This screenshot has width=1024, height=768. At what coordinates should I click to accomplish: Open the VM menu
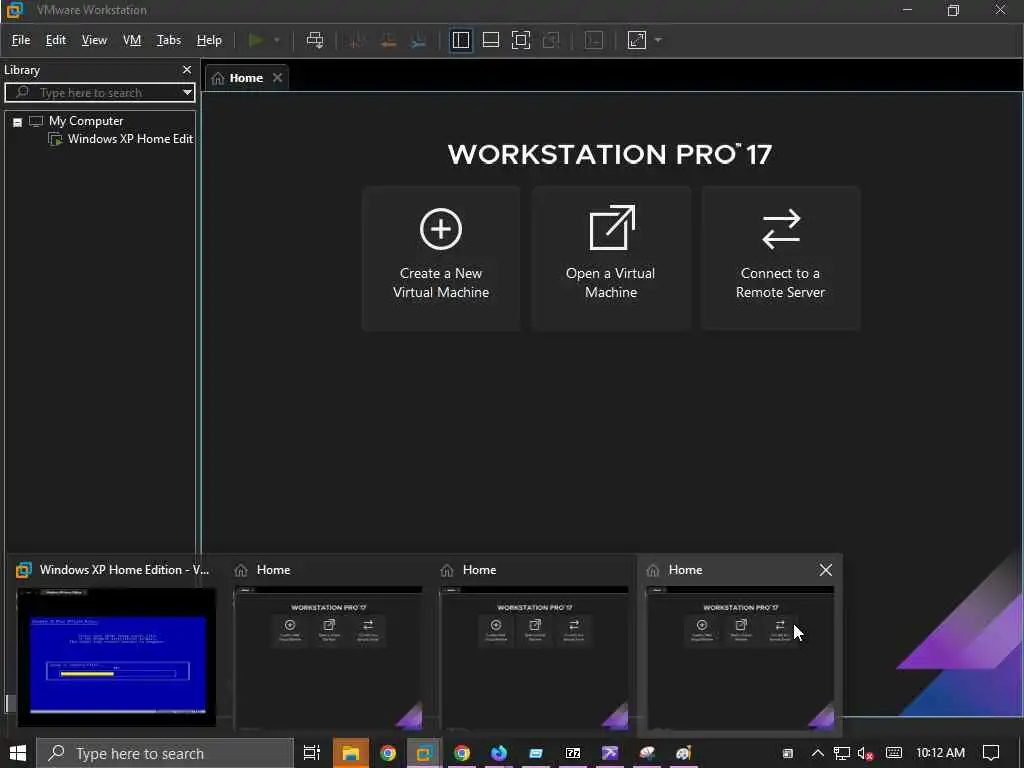(x=132, y=40)
